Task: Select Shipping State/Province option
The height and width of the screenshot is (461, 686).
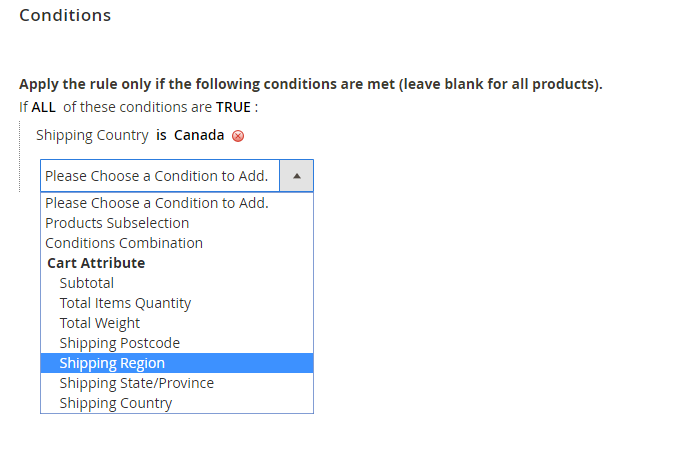Action: 136,383
